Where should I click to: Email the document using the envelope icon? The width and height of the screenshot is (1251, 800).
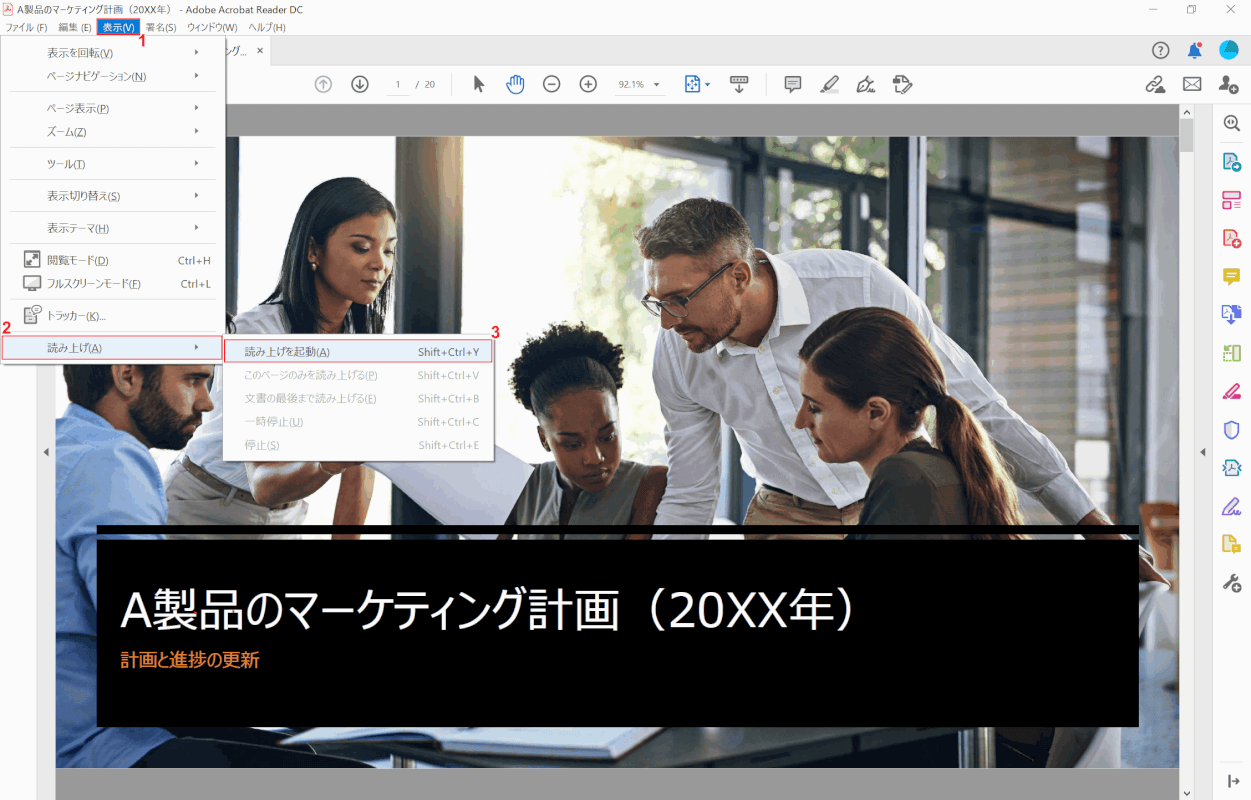(x=1192, y=84)
